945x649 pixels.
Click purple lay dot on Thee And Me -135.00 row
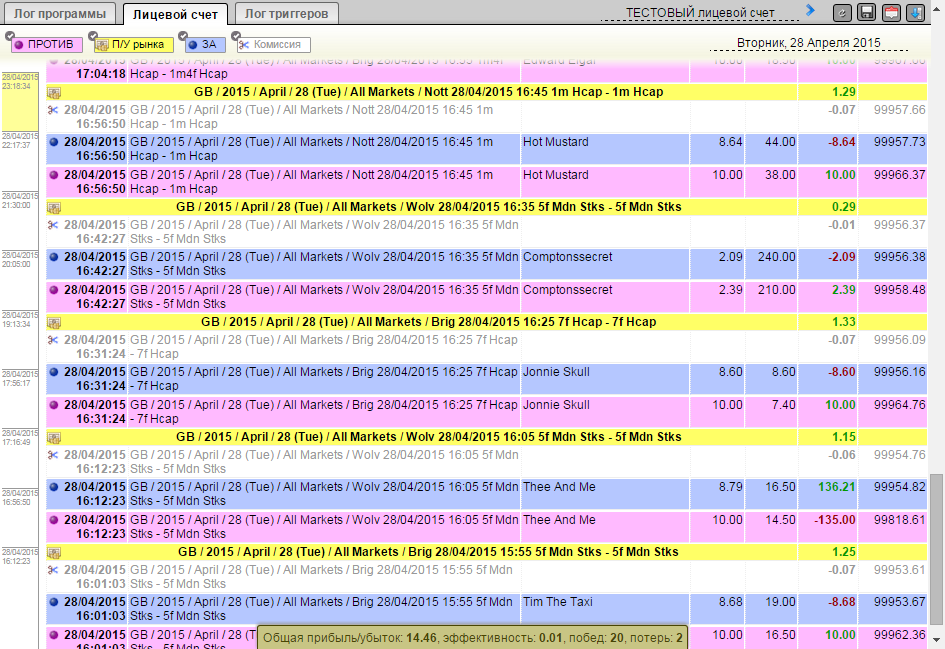click(54, 521)
